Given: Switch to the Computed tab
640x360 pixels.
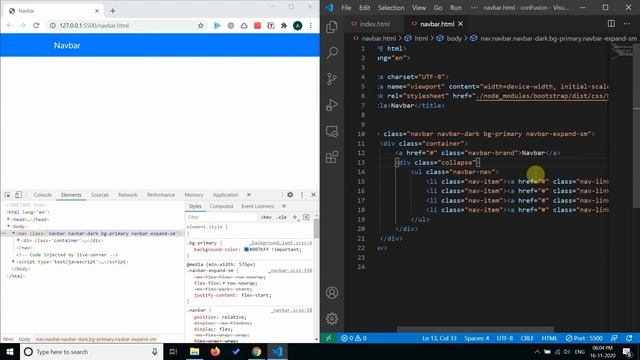Looking at the screenshot, I should pos(221,206).
